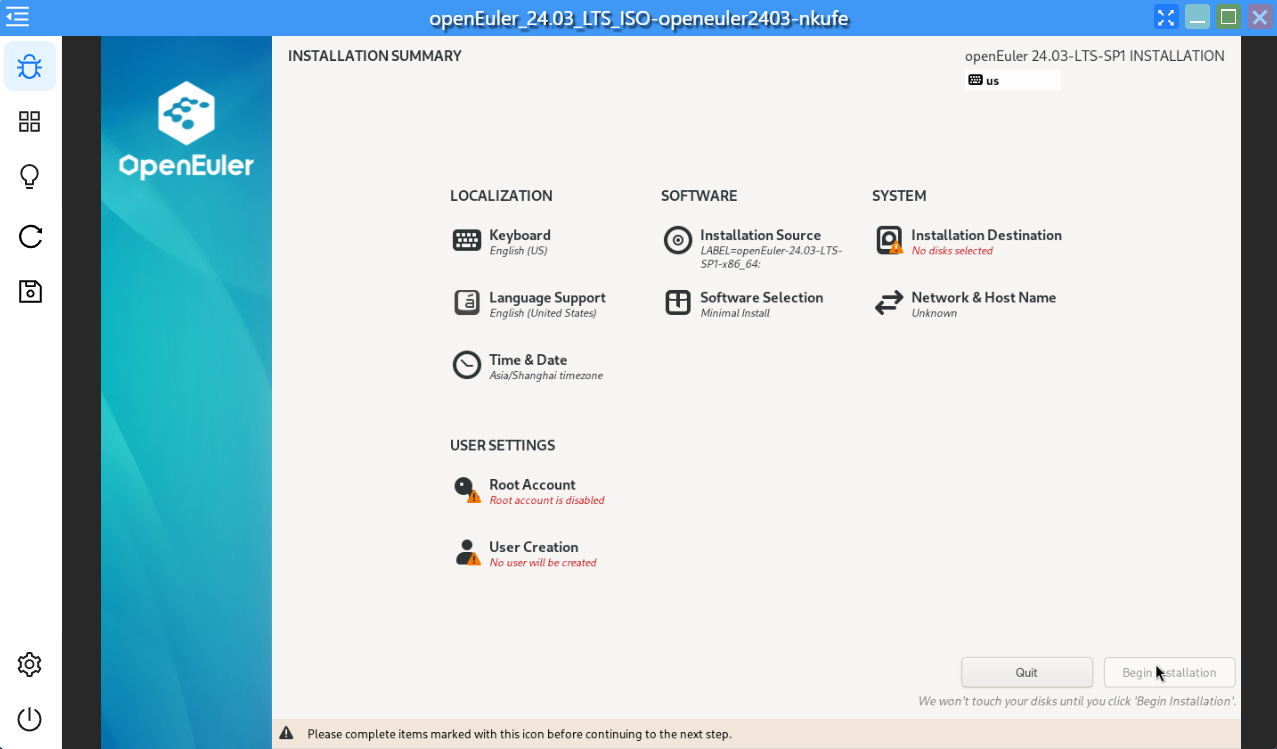The width and height of the screenshot is (1277, 749).
Task: Click warning triangle icon in bottom bar
Action: pyautogui.click(x=287, y=733)
